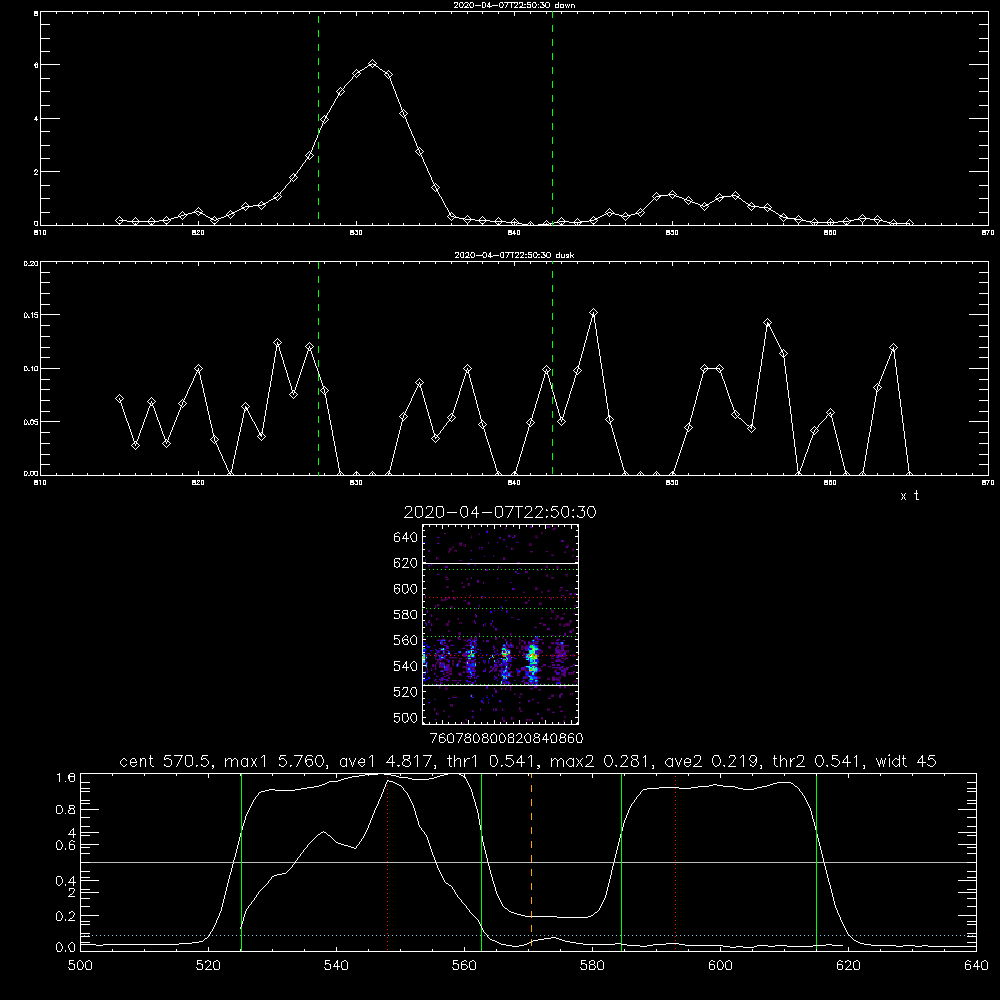Click the '600' x-axis label of bottom plot
This screenshot has height=1000, width=1000.
pyautogui.click(x=720, y=966)
